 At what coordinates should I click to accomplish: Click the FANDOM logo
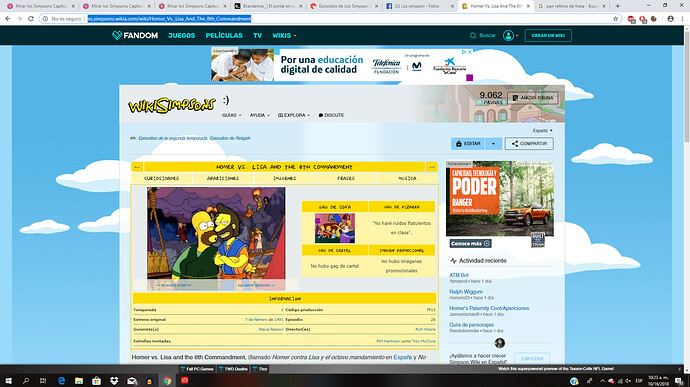(x=135, y=35)
